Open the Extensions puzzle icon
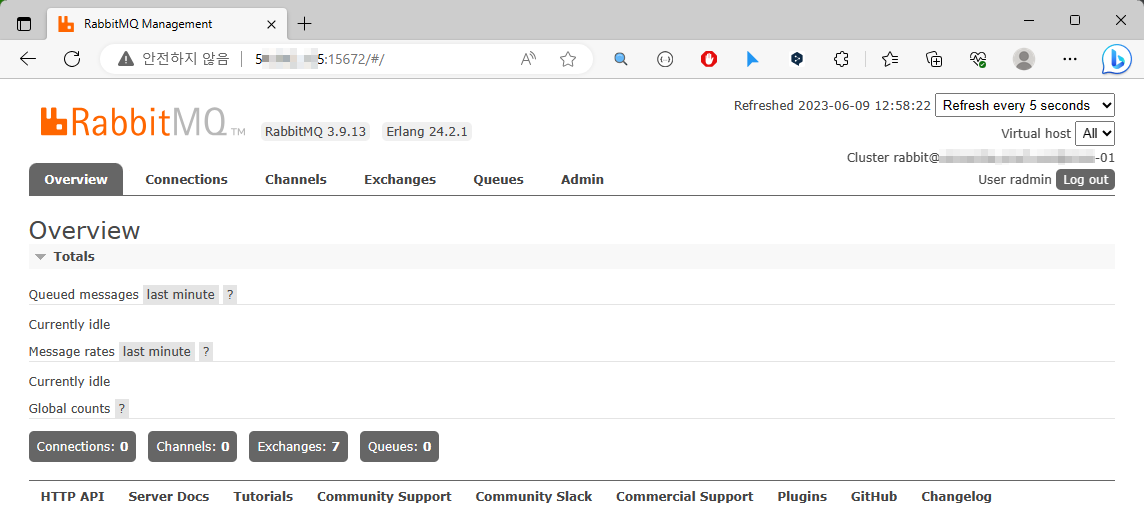Screen dimensions: 1144x526 (840, 59)
